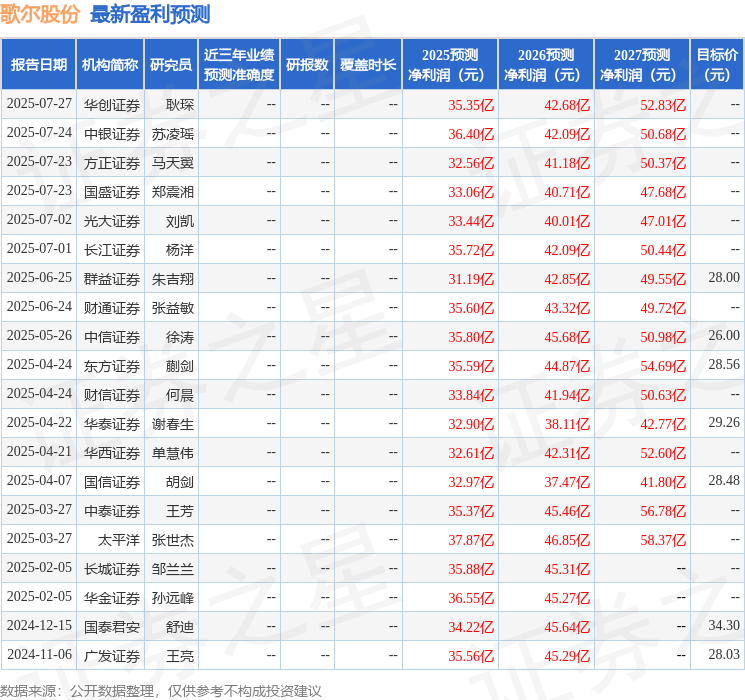Click the 机构简称 column header
The width and height of the screenshot is (745, 700).
110,65
